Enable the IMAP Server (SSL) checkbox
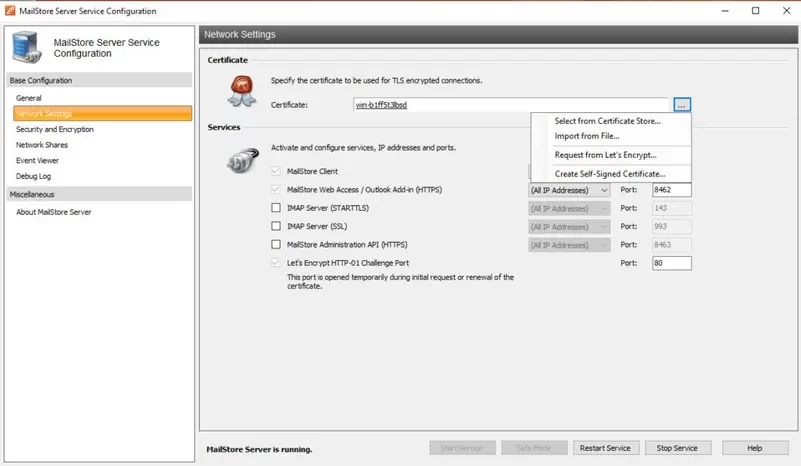Viewport: 801px width, 466px height. point(276,226)
